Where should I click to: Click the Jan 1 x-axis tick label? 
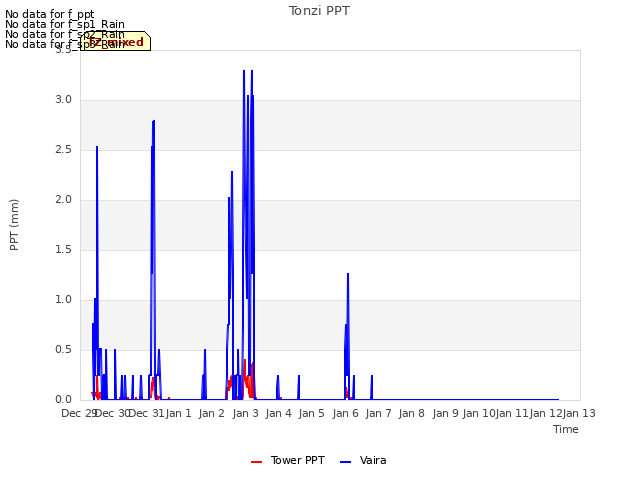pos(179,413)
